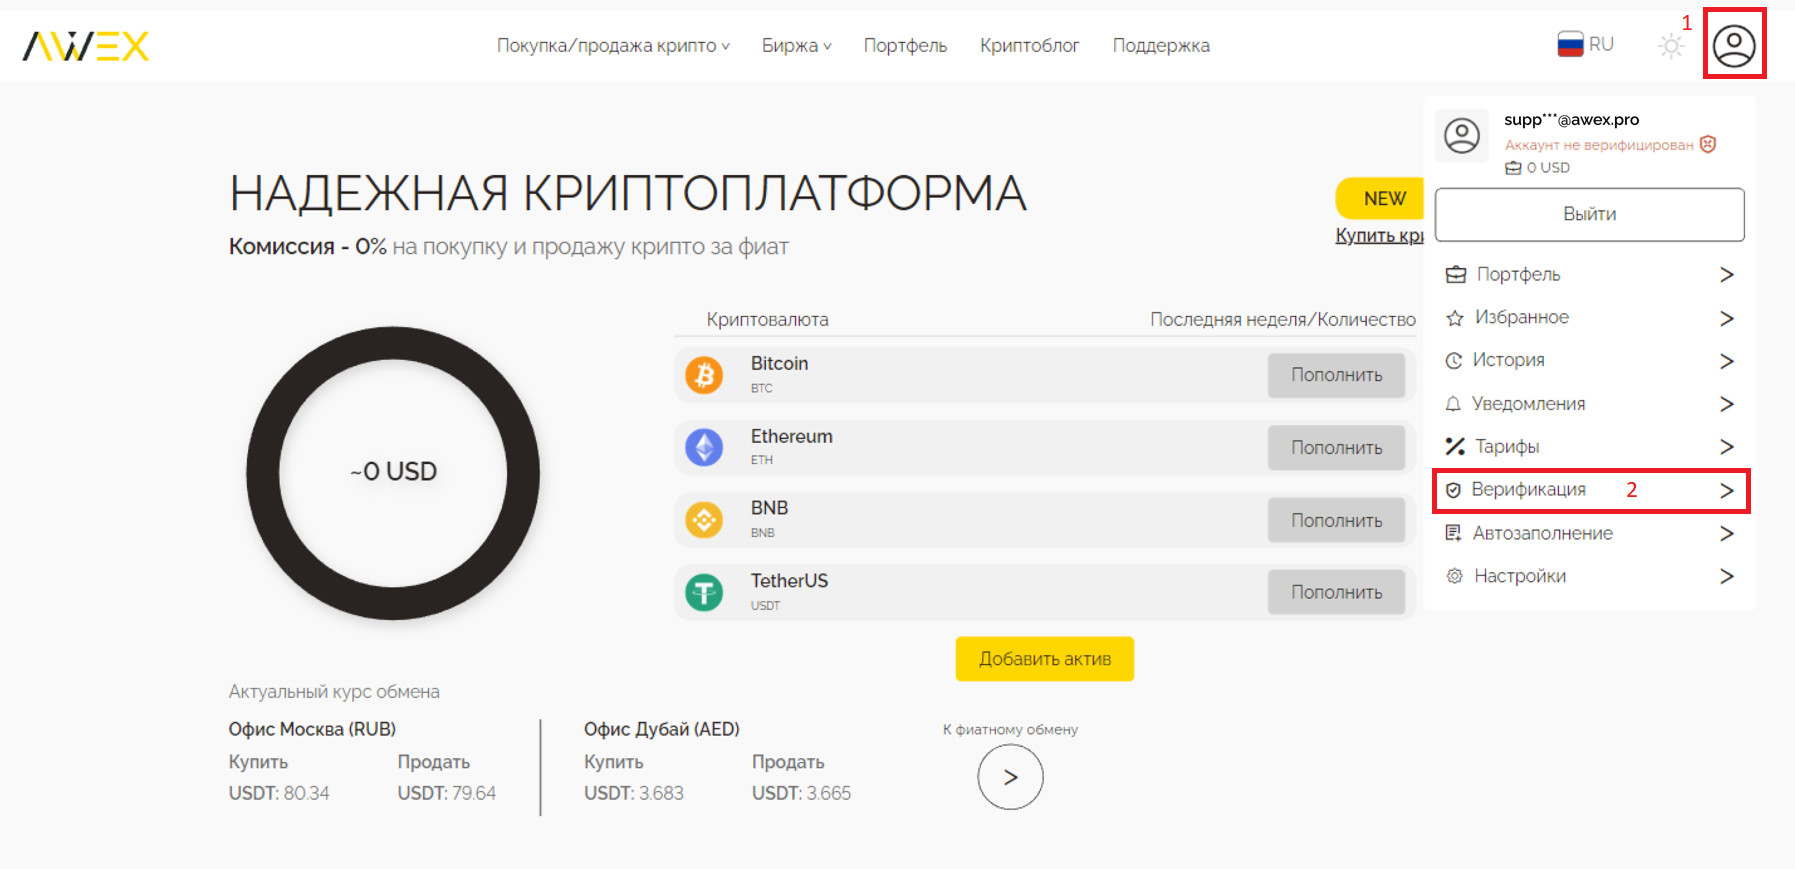This screenshot has height=869, width=1795.
Task: Click the Последняя неделя/Количество column header
Action: (x=1283, y=320)
